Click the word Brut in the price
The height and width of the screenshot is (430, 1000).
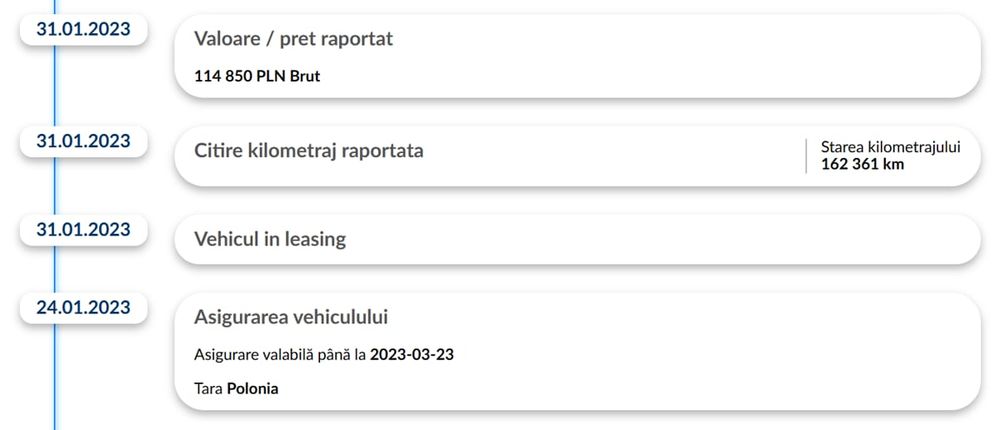click(305, 76)
